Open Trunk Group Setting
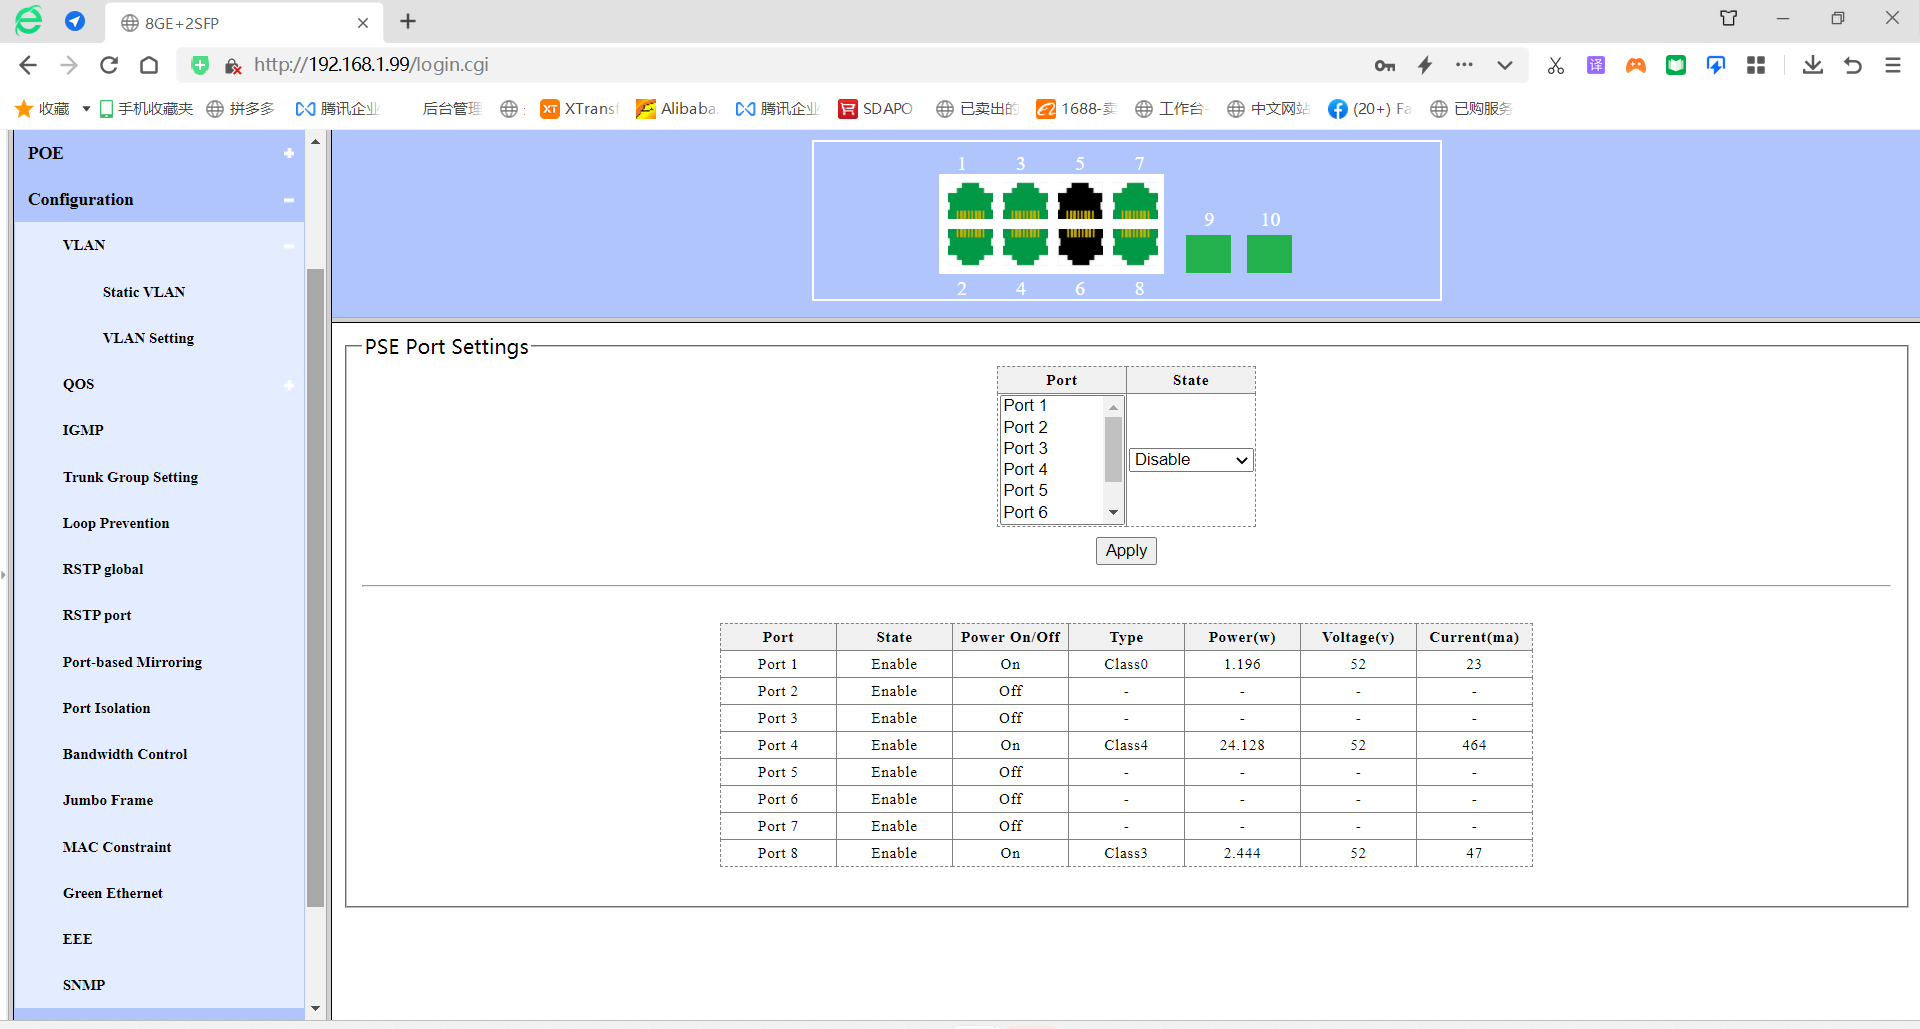The image size is (1920, 1029). click(x=130, y=477)
